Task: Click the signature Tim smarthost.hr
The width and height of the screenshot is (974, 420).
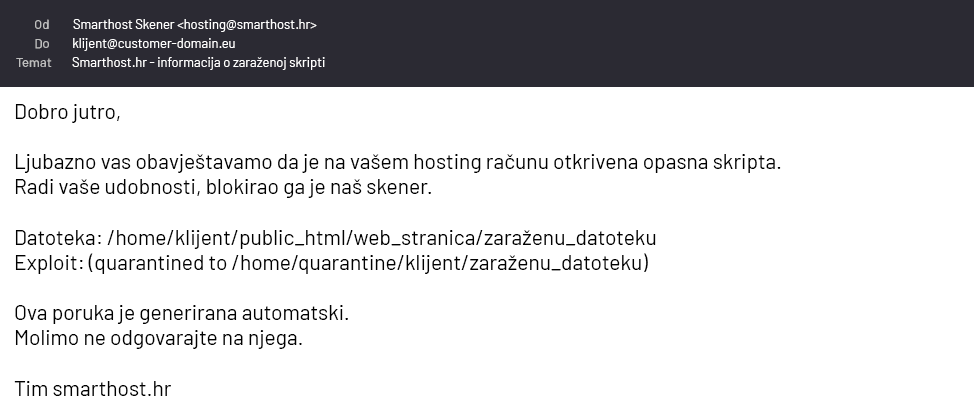Action: tap(93, 389)
